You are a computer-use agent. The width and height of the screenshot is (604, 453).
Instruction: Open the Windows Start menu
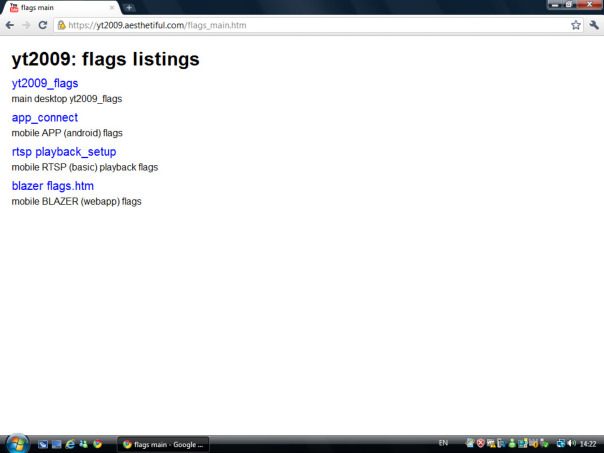pos(16,443)
